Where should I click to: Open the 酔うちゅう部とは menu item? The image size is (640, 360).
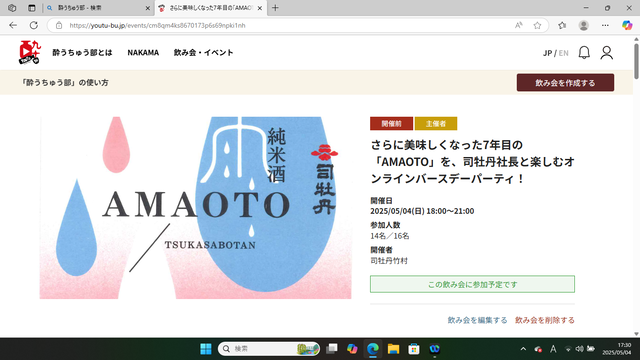(82, 53)
